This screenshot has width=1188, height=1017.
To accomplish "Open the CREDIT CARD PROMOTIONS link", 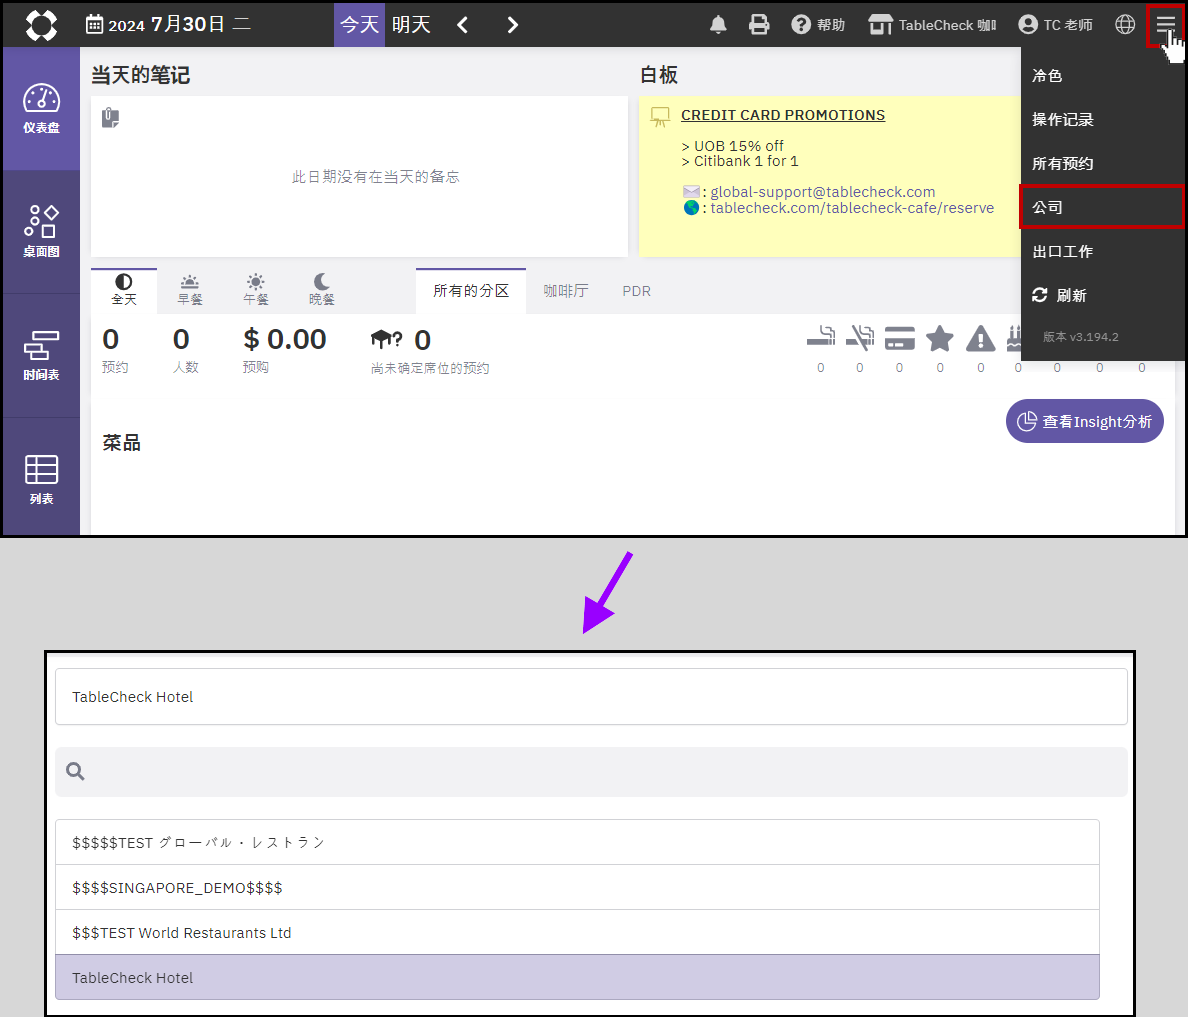I will pyautogui.click(x=783, y=115).
